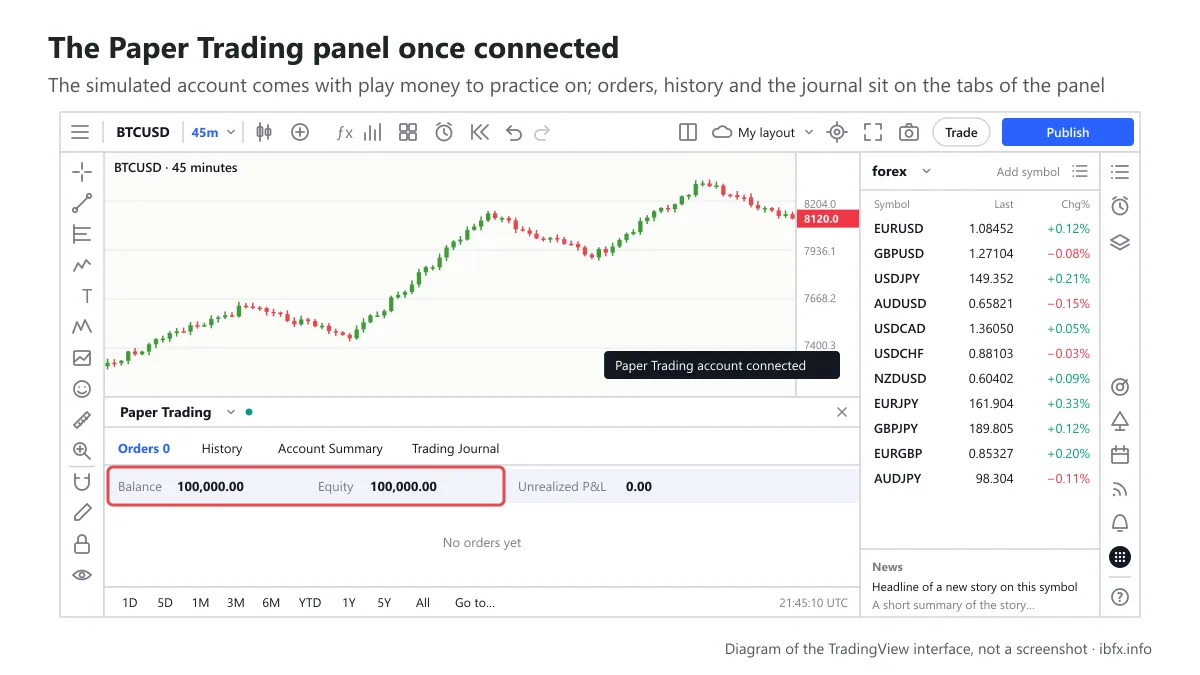Select USDJPY in the watchlist
Viewport: 1200px width, 675px height.
[980, 278]
